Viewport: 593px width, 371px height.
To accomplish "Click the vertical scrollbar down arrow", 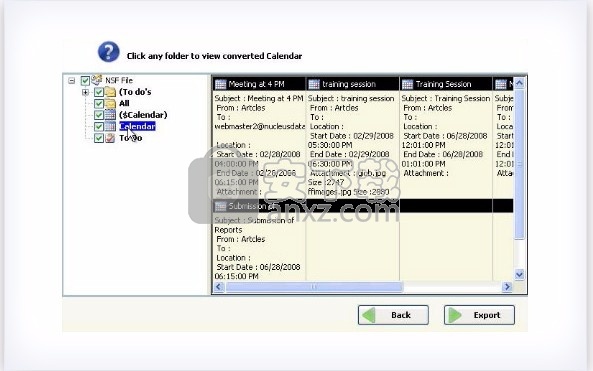I will (519, 275).
